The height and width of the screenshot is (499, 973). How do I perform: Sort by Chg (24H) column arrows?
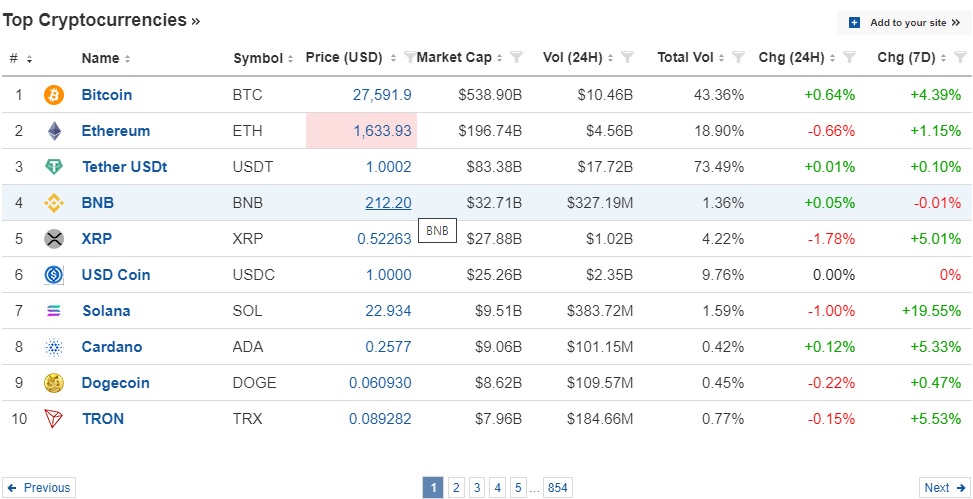832,58
